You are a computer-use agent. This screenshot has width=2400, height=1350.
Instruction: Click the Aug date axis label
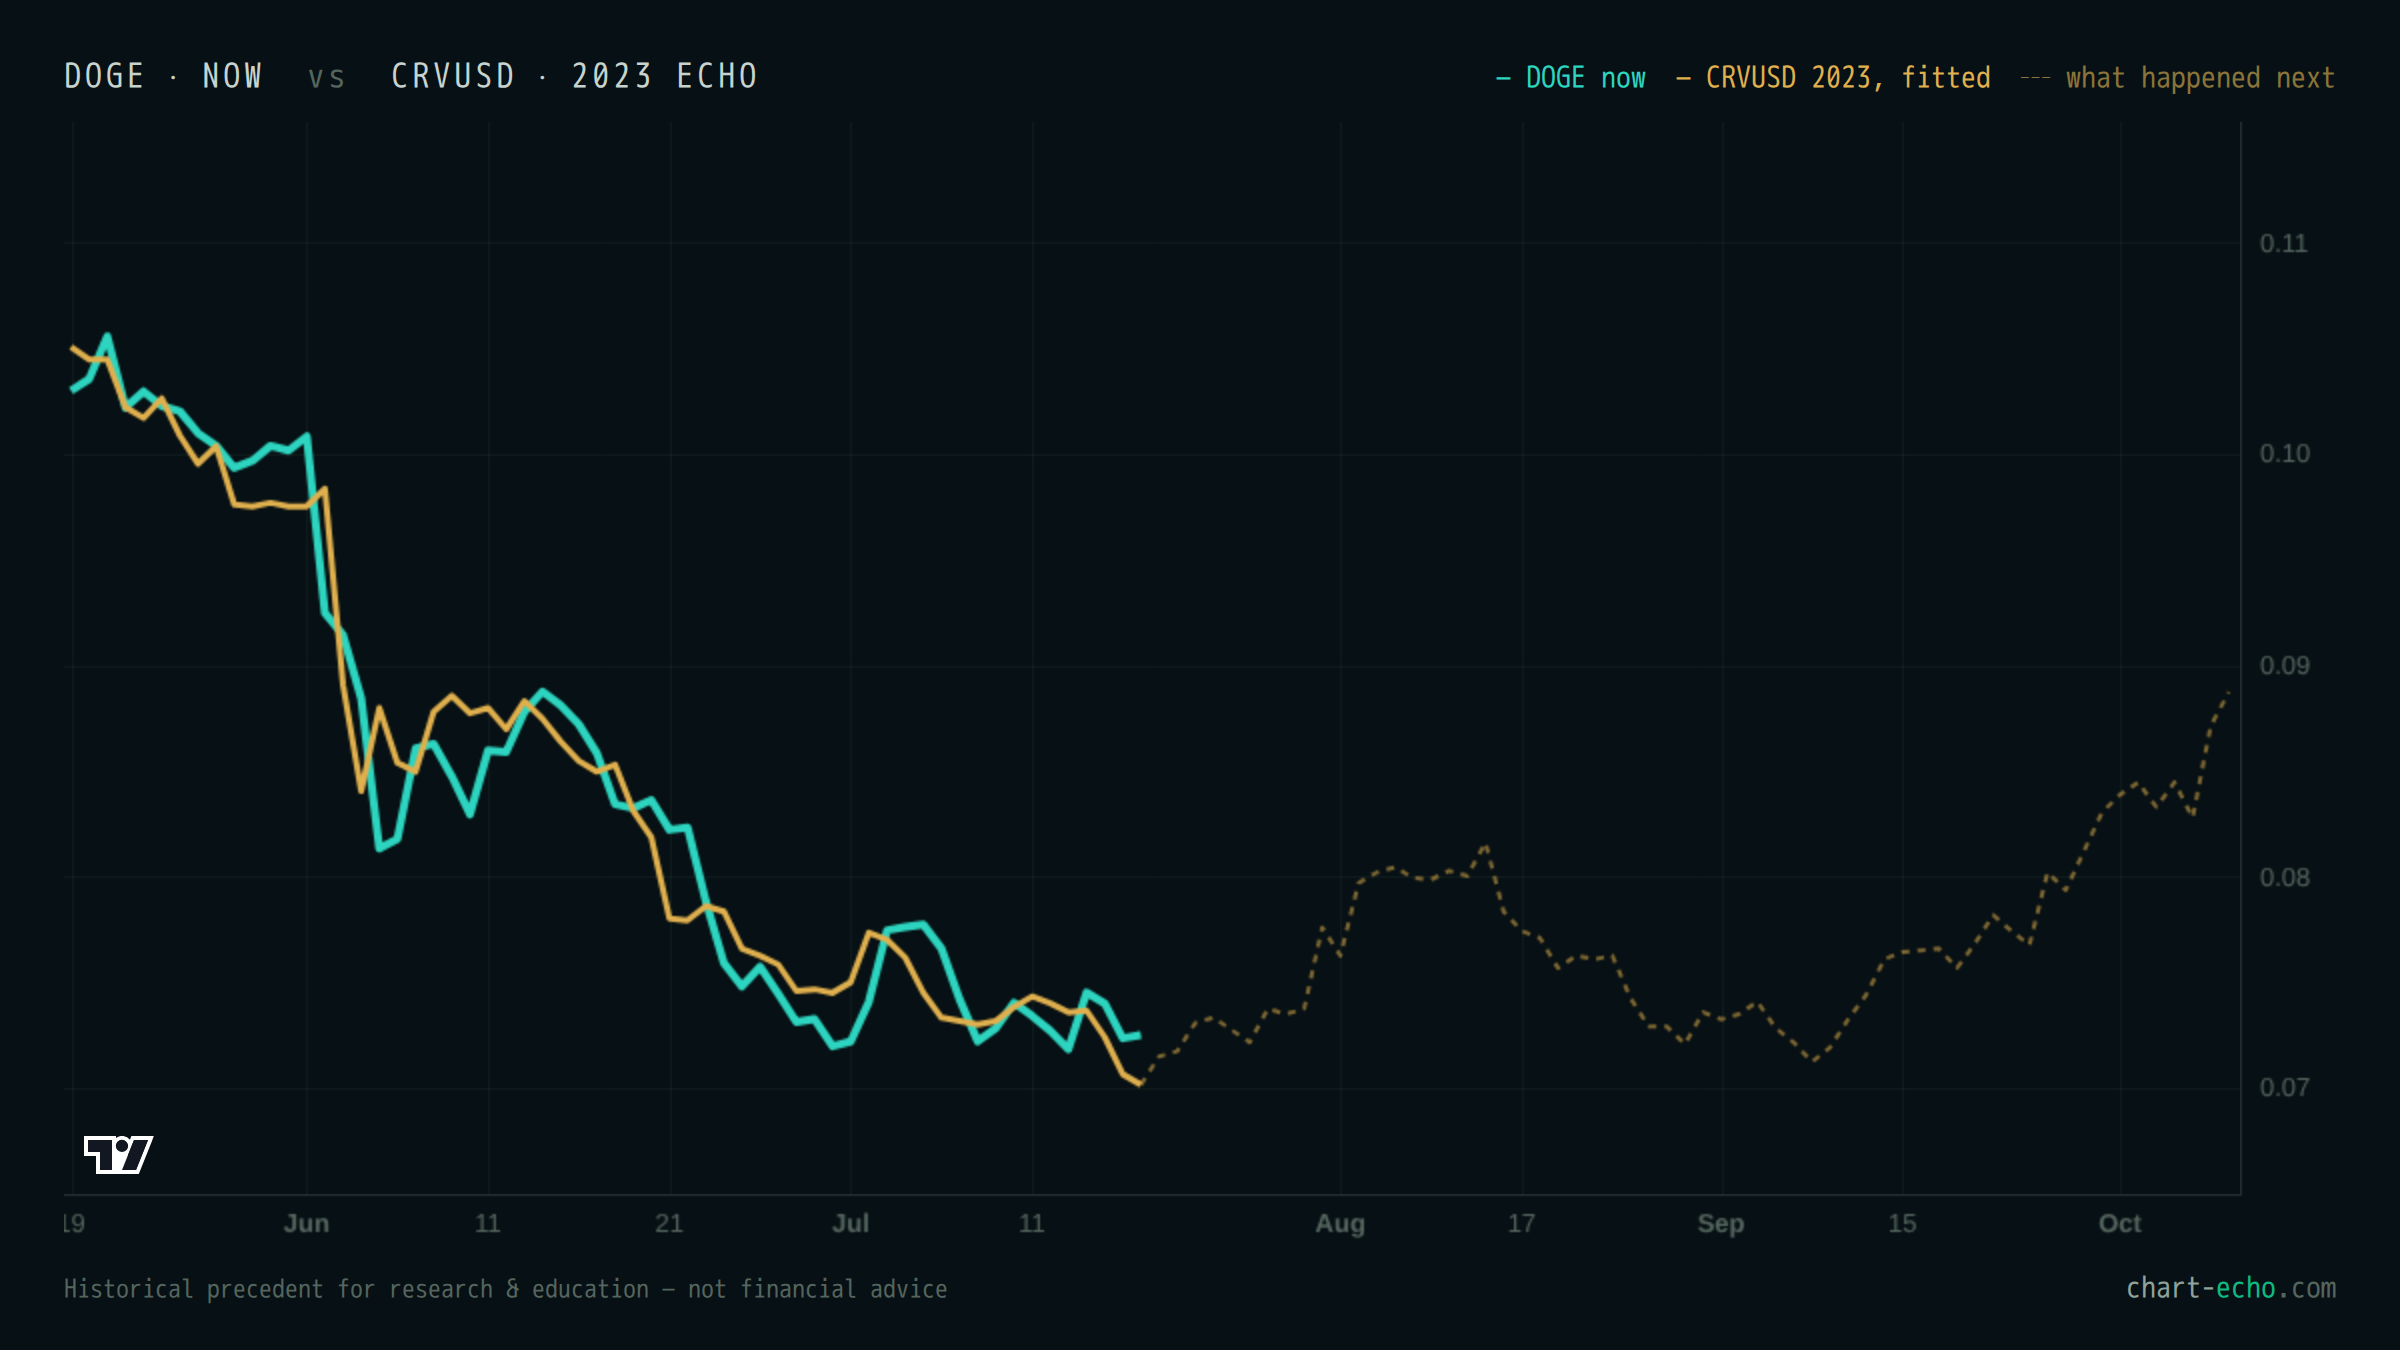coord(1340,1223)
